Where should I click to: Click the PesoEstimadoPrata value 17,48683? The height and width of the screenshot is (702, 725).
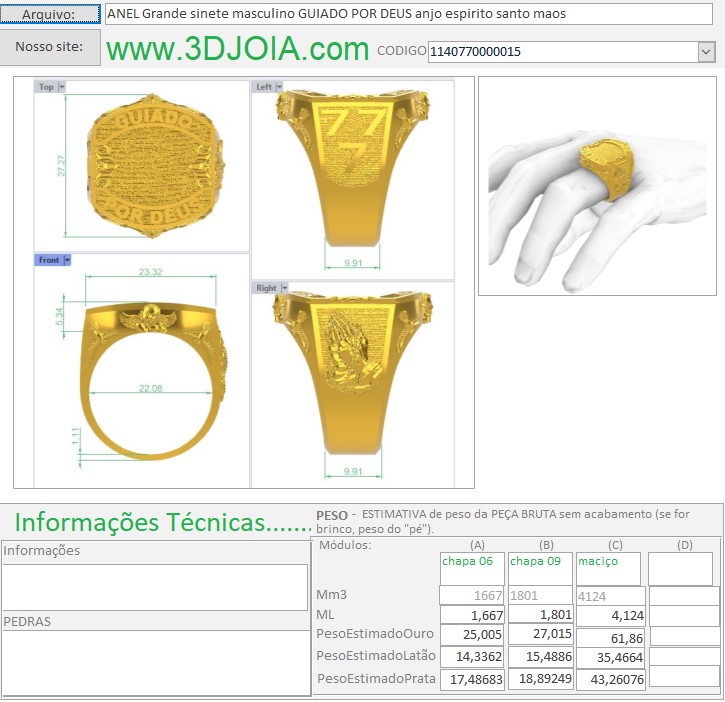coord(472,679)
